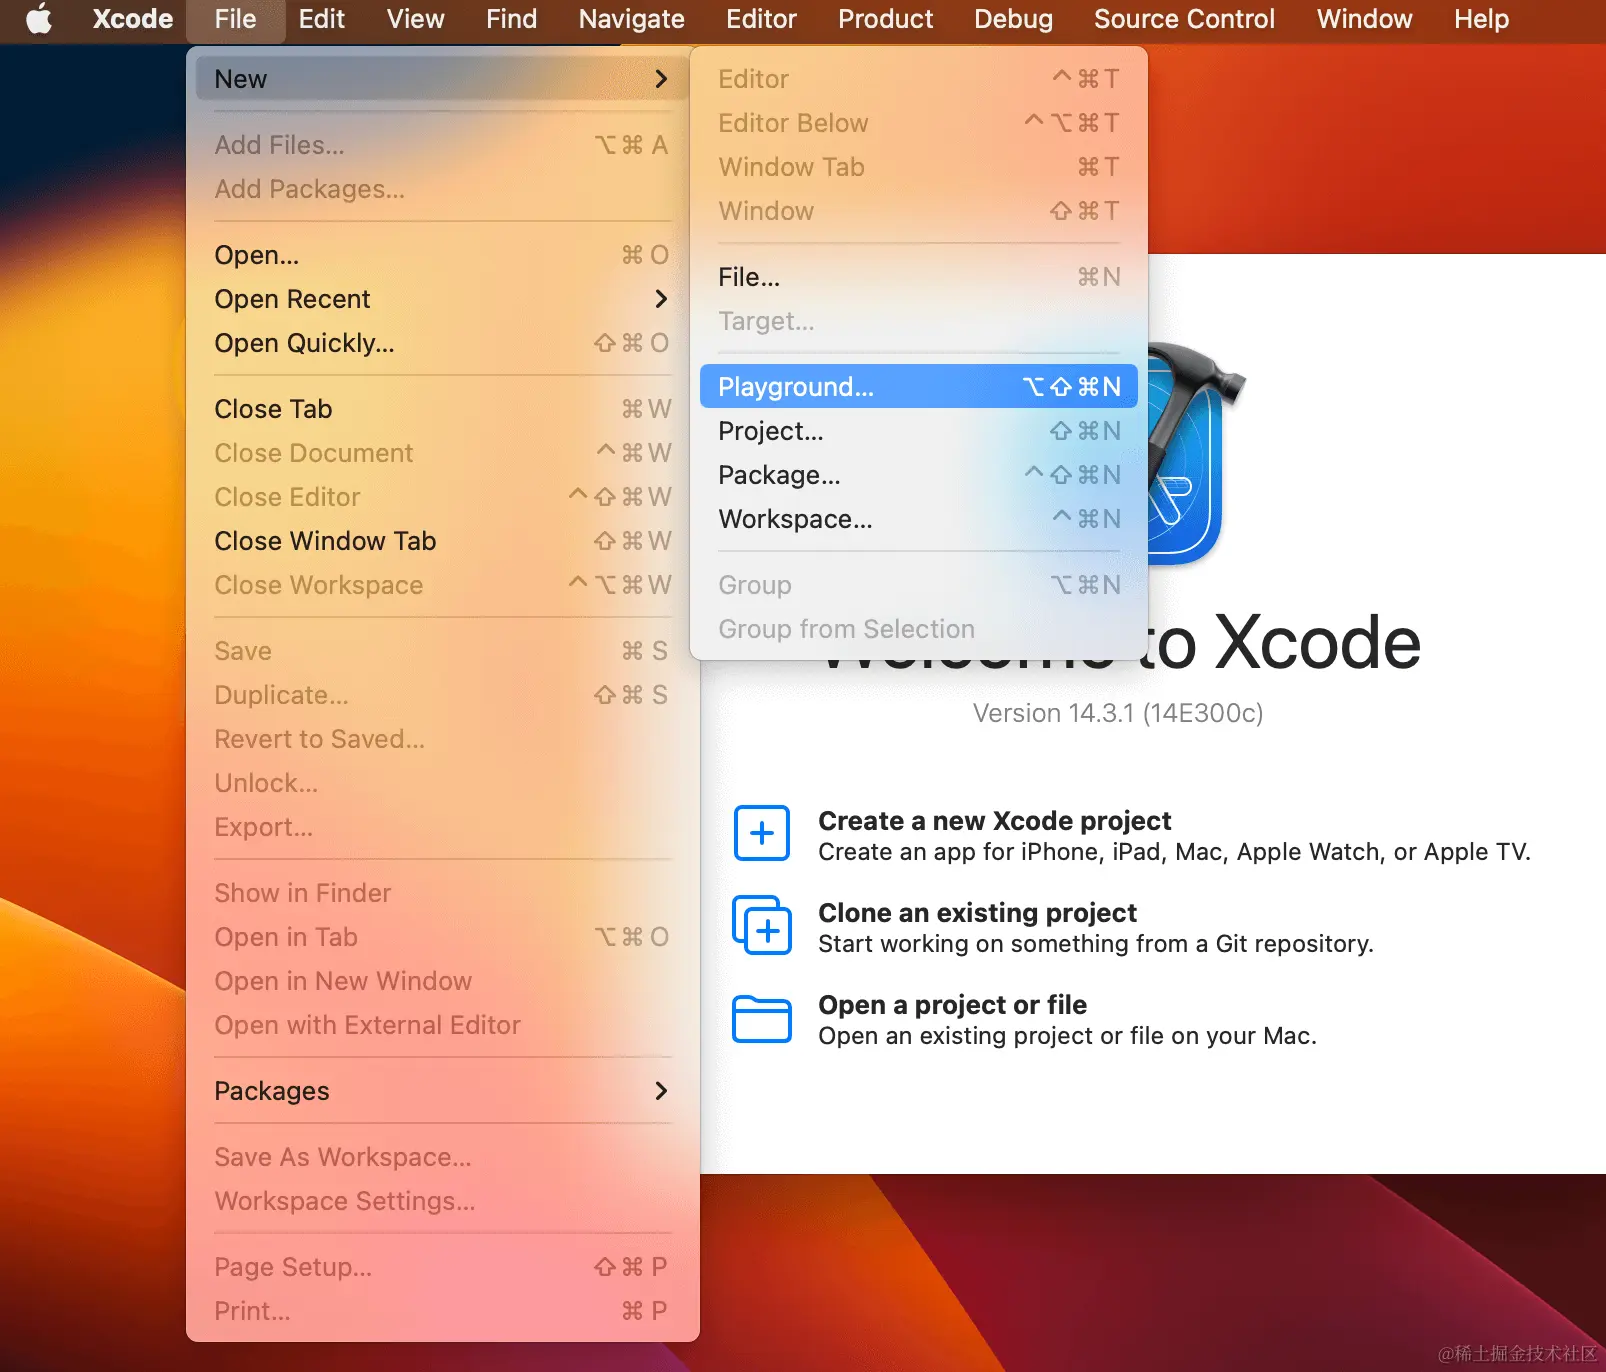This screenshot has height=1372, width=1606.
Task: Click Save As Workspace… entry
Action: tap(442, 1157)
